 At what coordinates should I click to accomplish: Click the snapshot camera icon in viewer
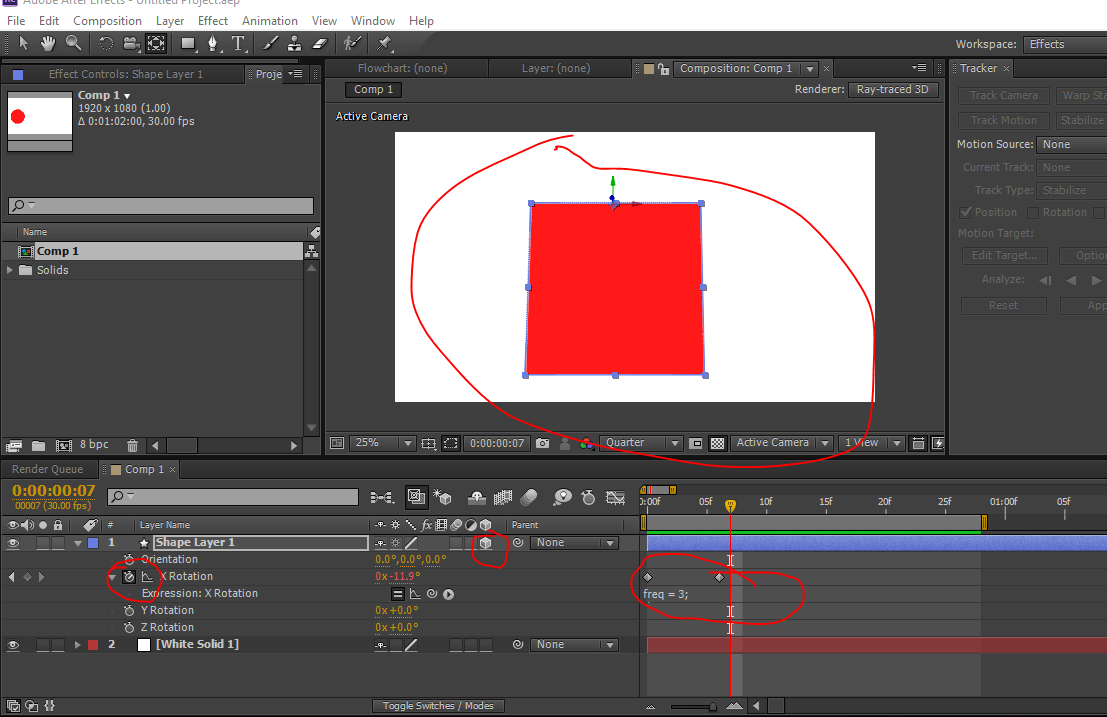(x=542, y=443)
